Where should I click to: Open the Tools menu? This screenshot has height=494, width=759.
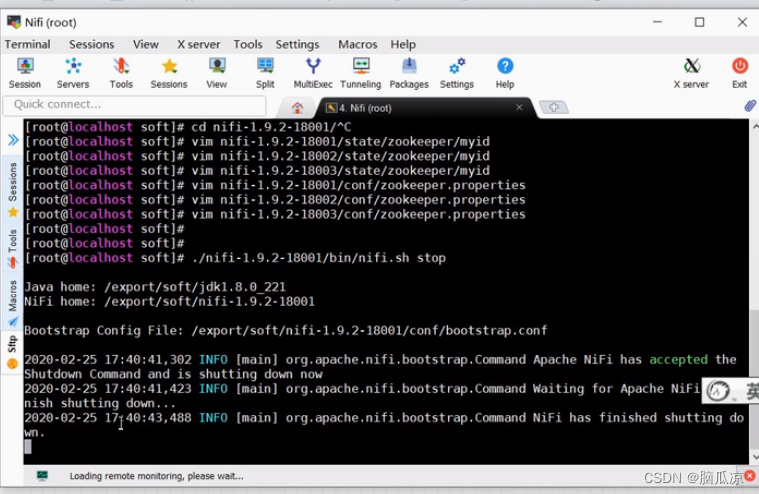click(248, 45)
